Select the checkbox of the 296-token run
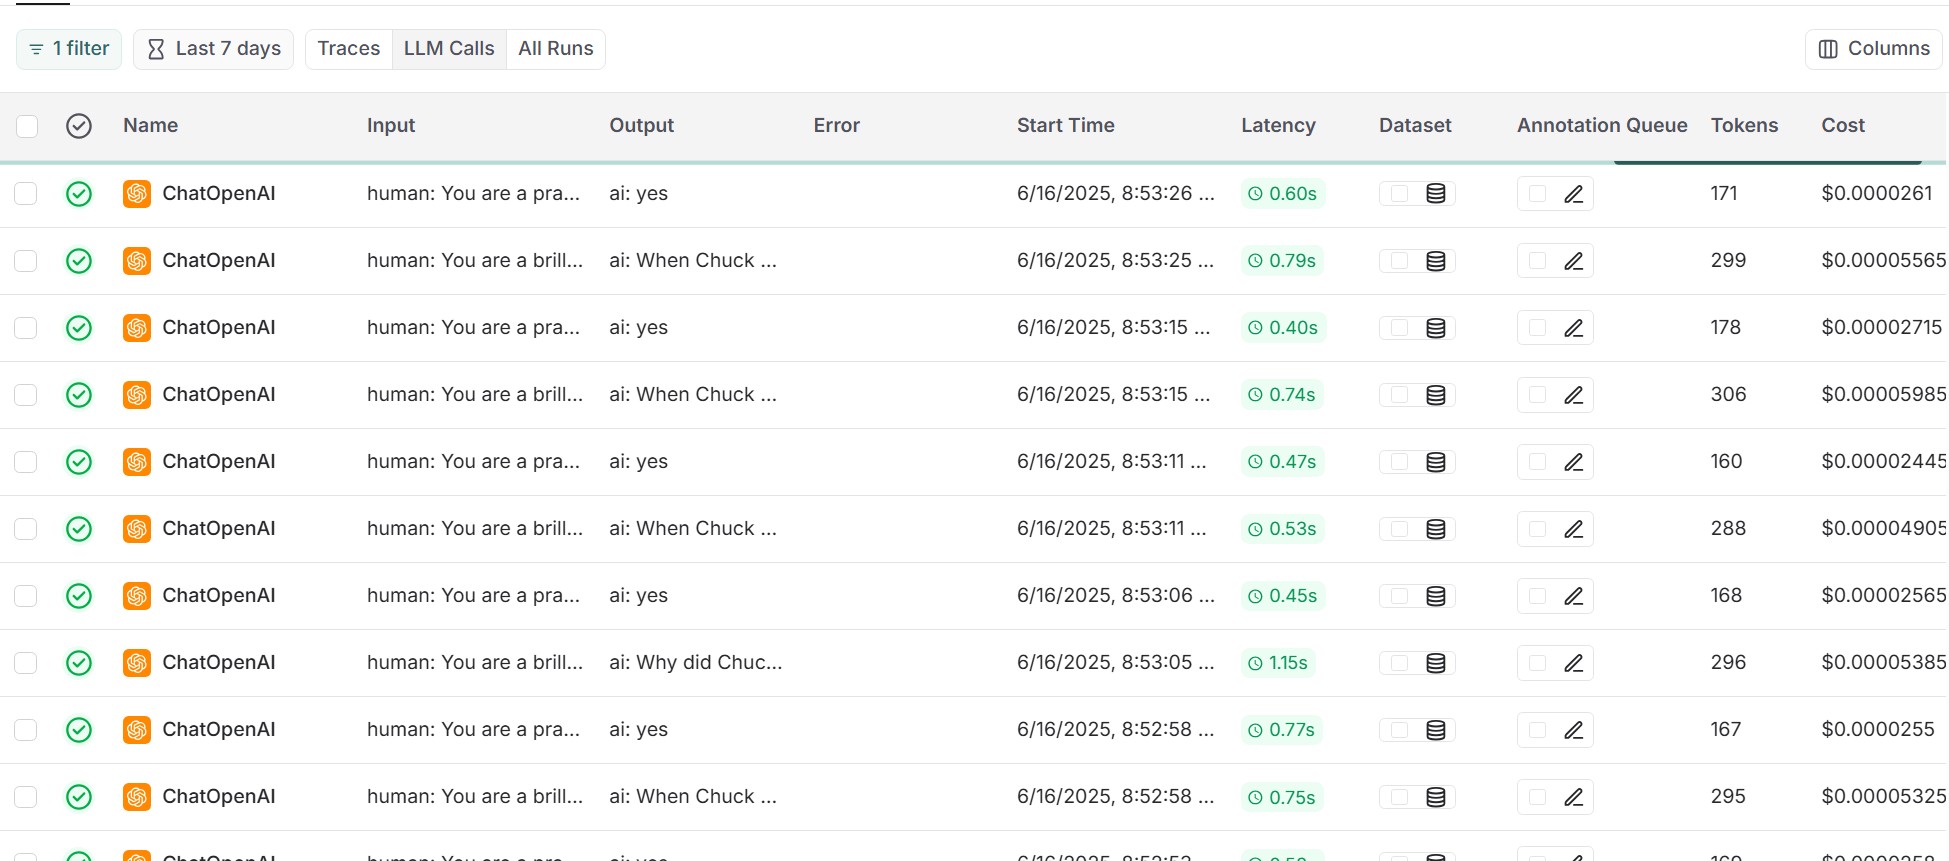The width and height of the screenshot is (1949, 861). 26,663
